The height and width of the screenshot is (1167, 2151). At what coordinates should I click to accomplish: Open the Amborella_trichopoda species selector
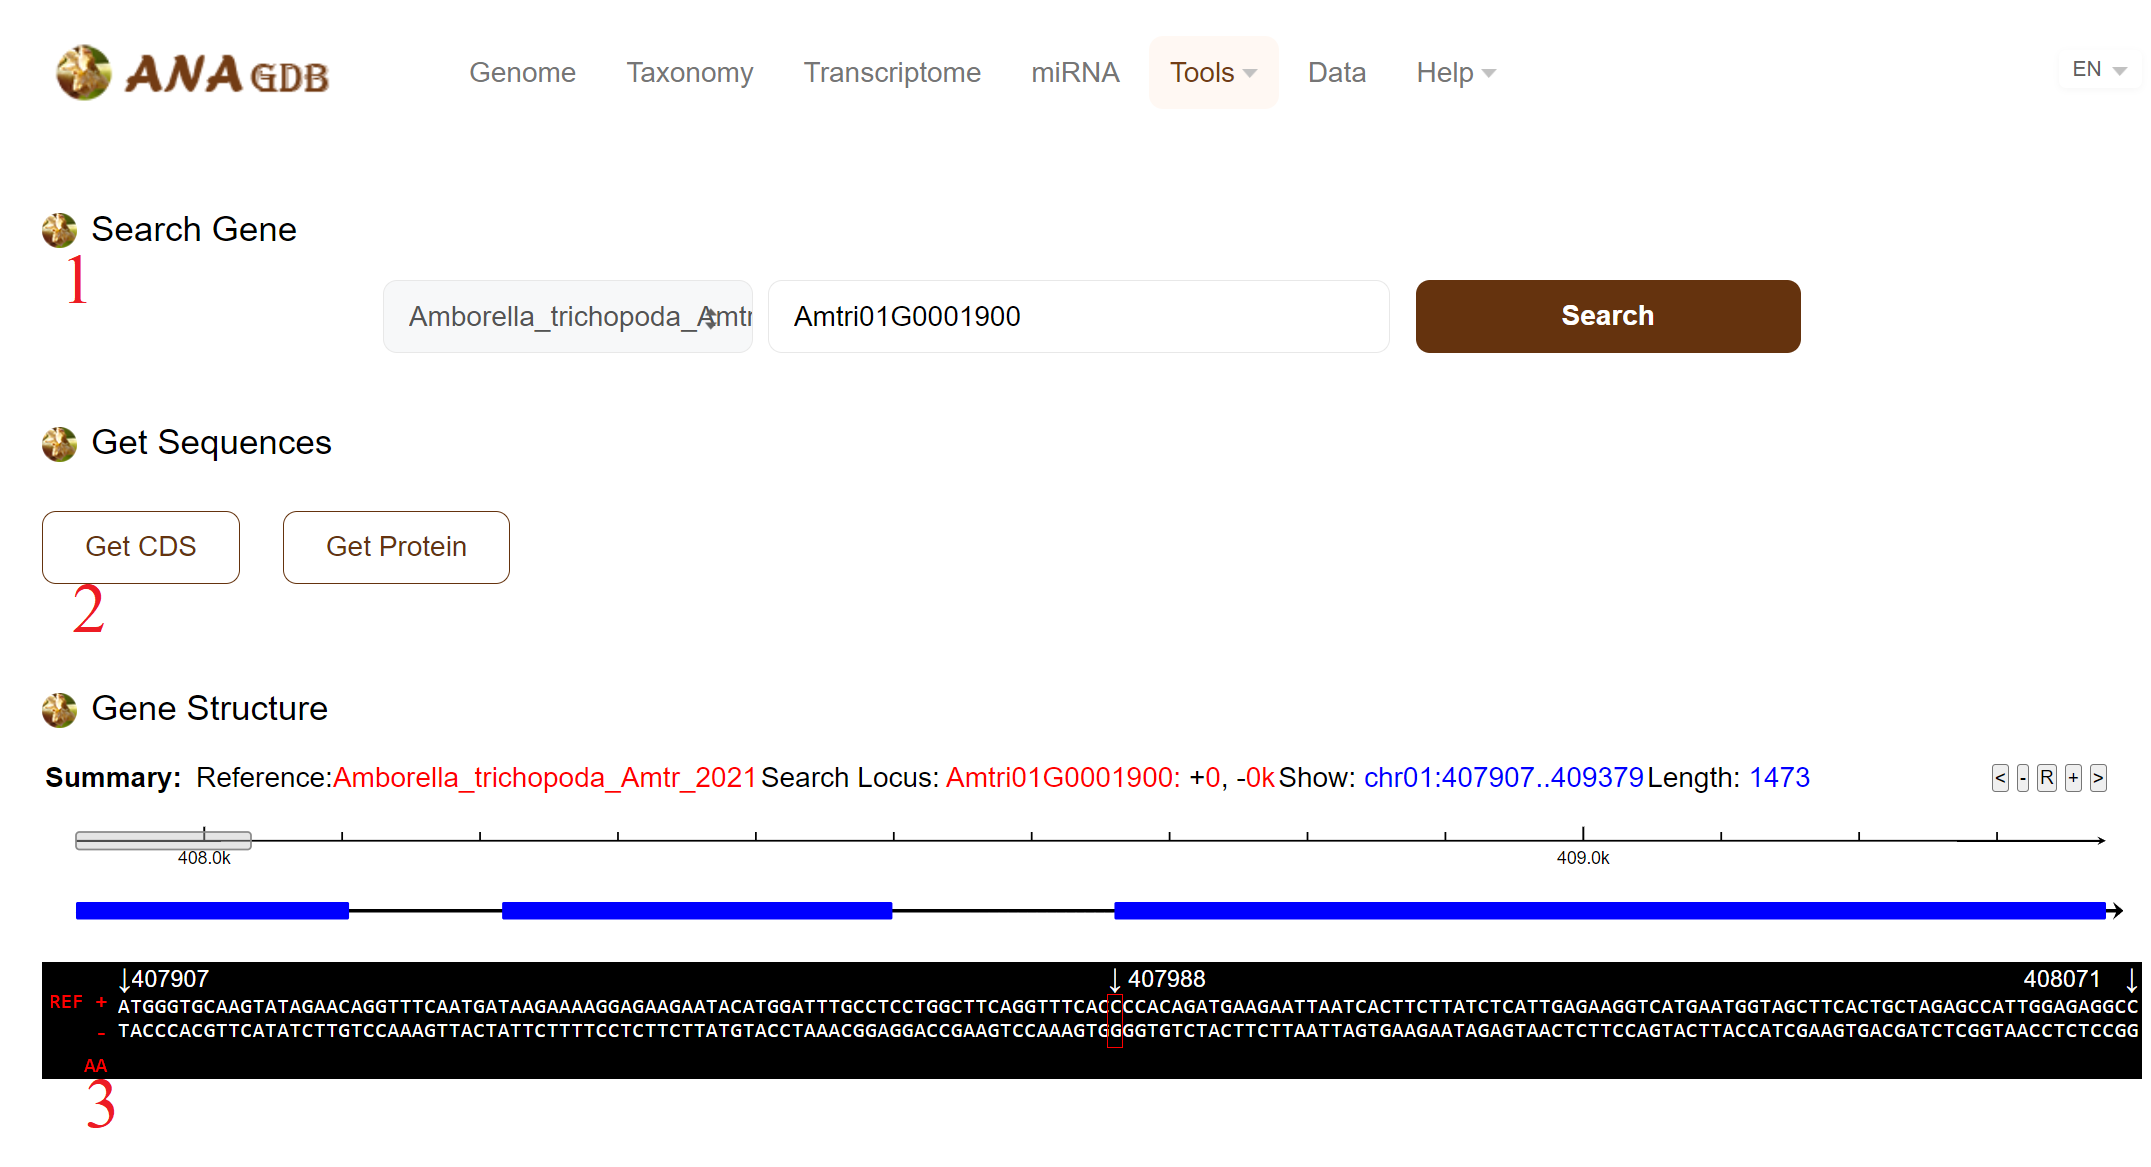567,317
